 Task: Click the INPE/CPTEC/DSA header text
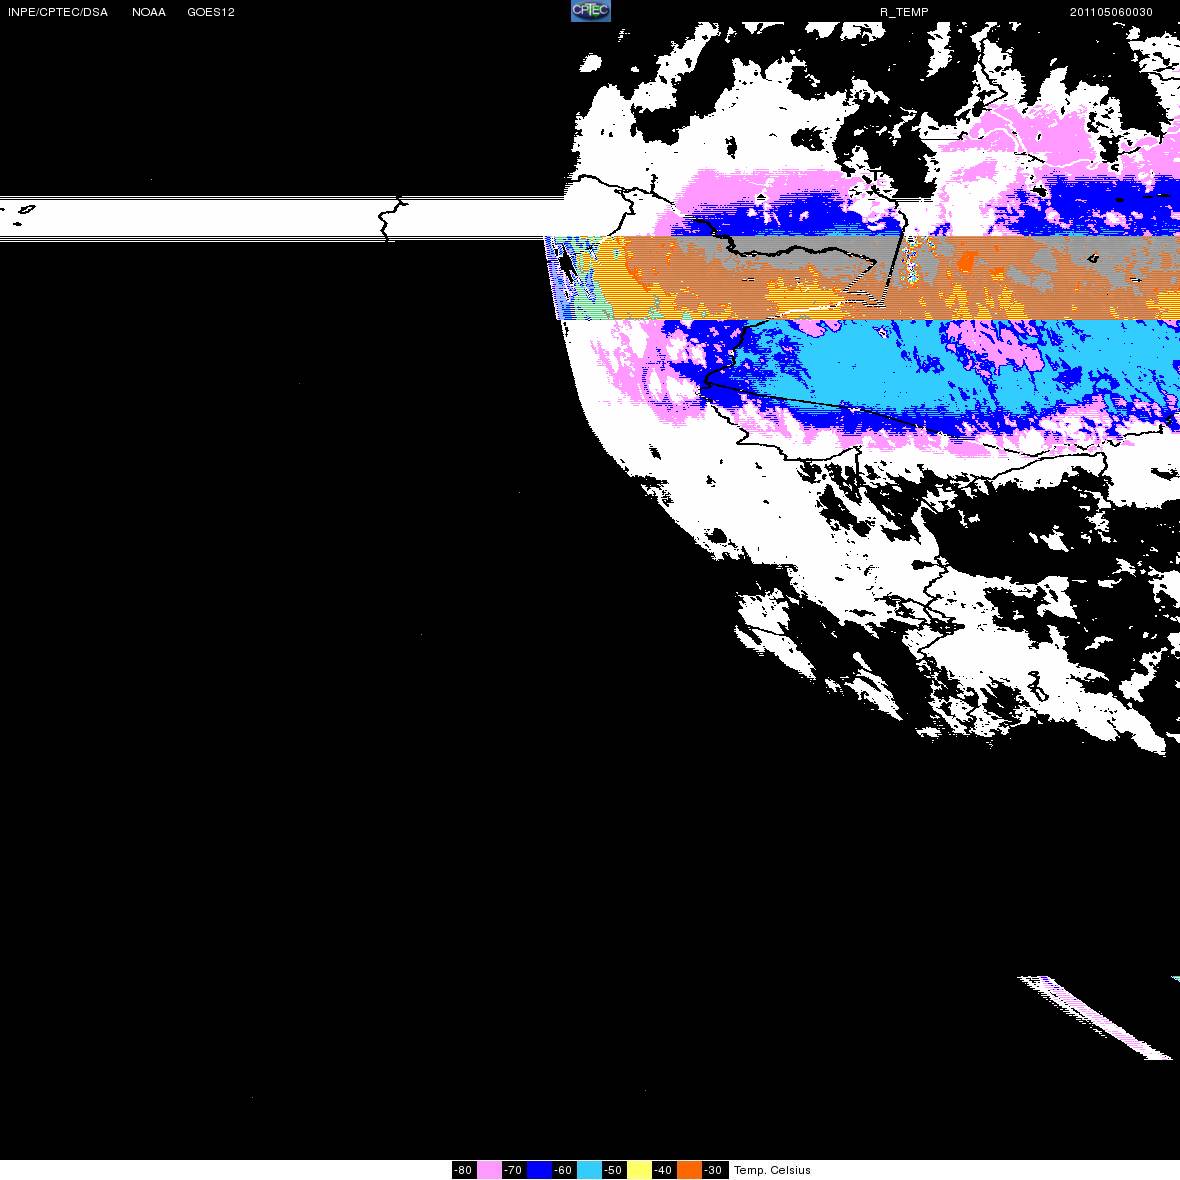pos(58,12)
